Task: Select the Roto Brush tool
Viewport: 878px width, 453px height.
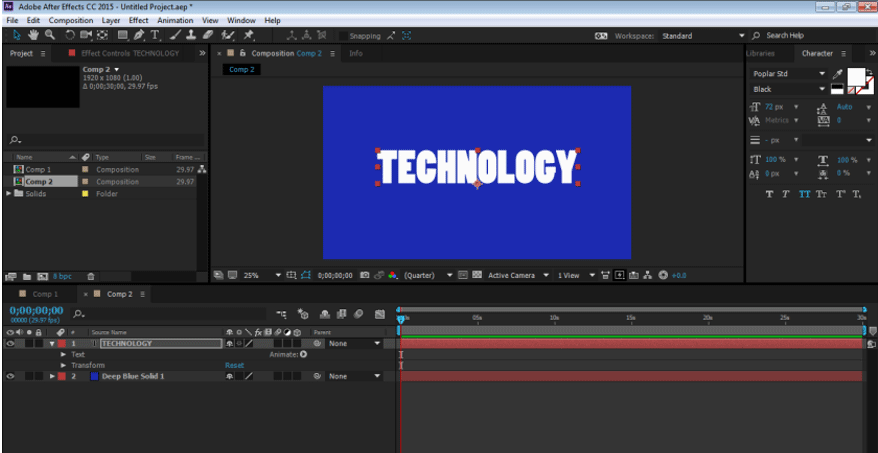Action: coord(227,35)
